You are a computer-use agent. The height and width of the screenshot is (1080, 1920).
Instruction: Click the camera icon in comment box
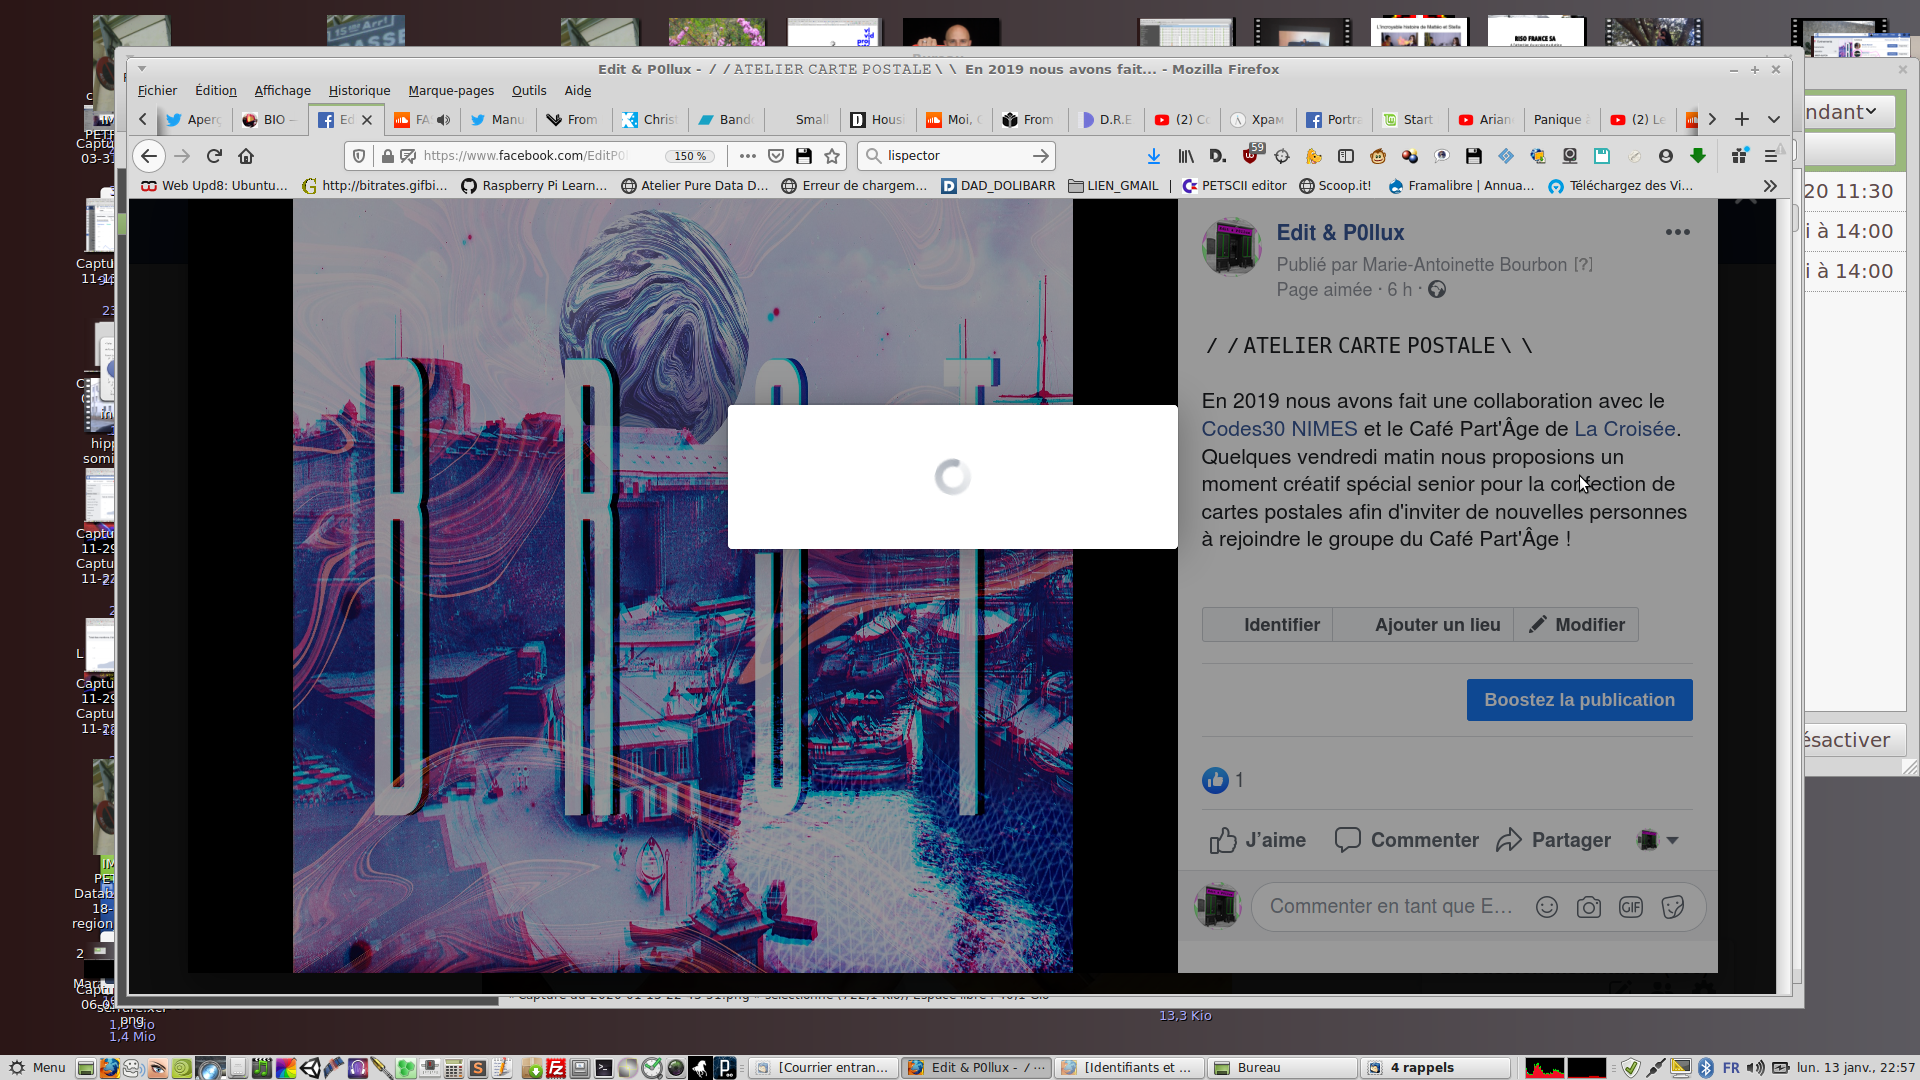coord(1588,907)
